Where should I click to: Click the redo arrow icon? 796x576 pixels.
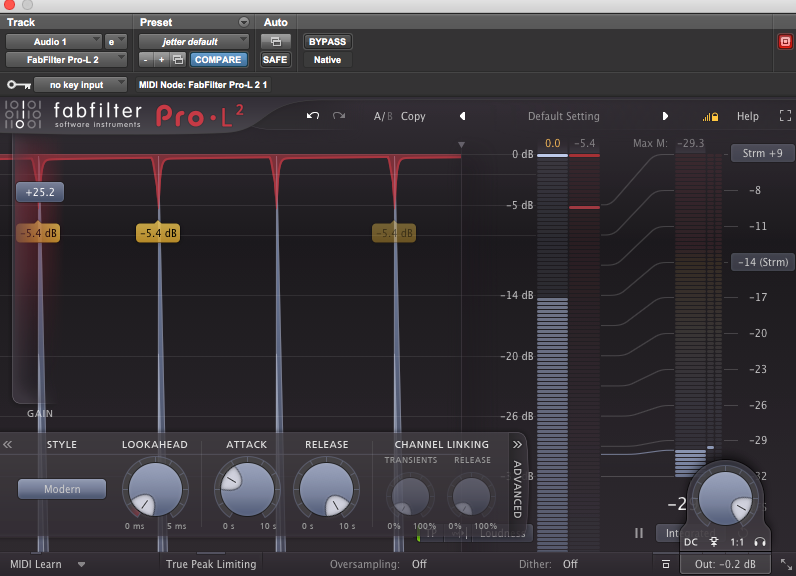339,116
